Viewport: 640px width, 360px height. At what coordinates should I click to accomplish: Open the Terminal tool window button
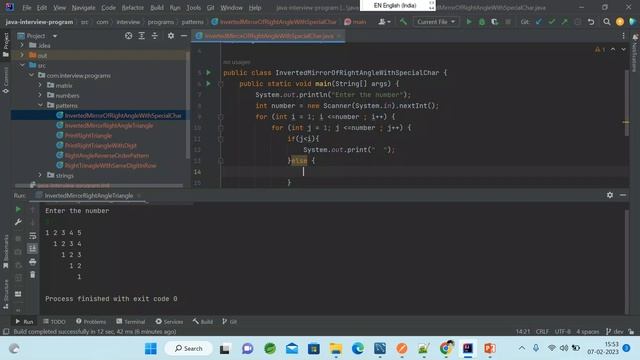131,322
